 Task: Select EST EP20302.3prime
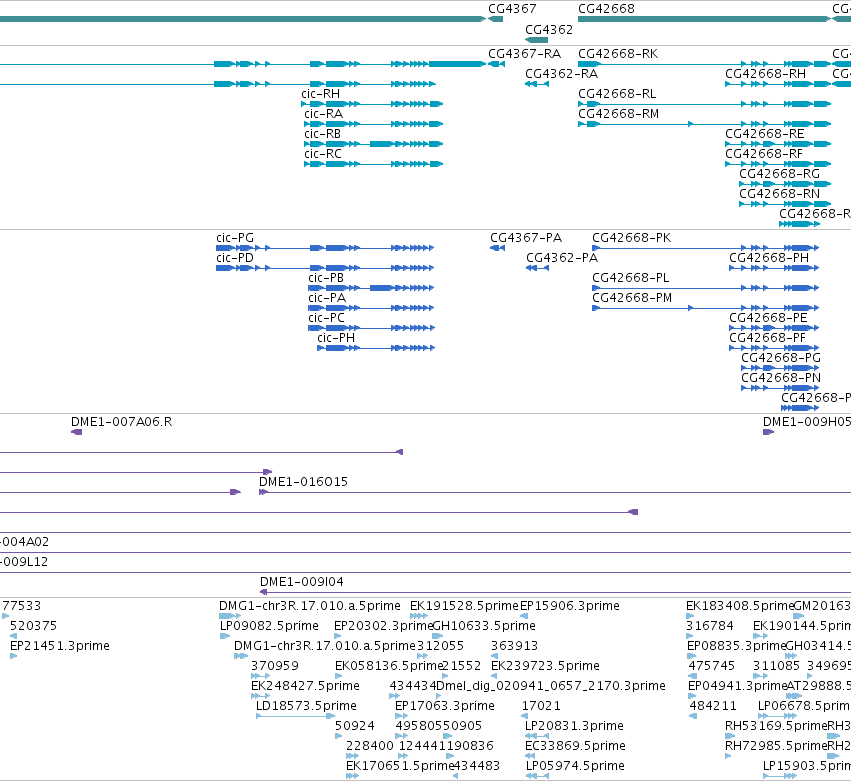coord(383,626)
